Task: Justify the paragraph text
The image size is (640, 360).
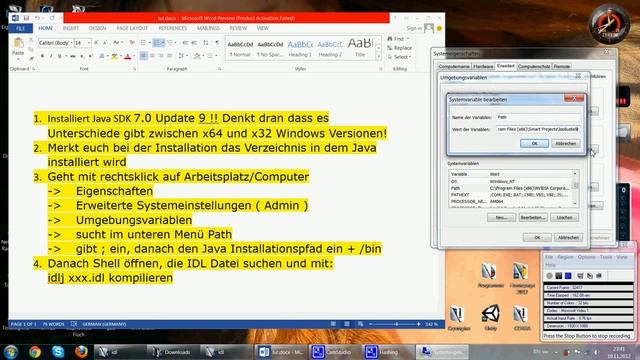Action: (x=170, y=56)
